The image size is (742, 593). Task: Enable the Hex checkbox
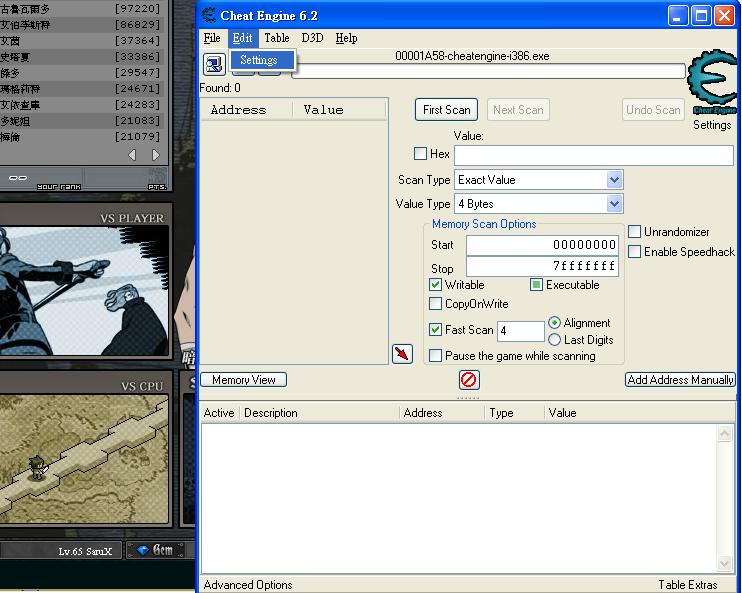tap(421, 154)
